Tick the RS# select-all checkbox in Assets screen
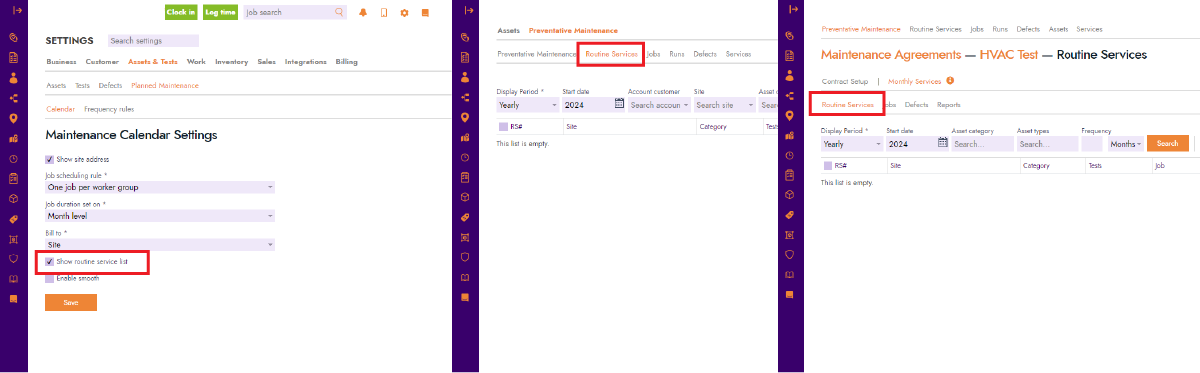The height and width of the screenshot is (373, 1200). tap(503, 127)
